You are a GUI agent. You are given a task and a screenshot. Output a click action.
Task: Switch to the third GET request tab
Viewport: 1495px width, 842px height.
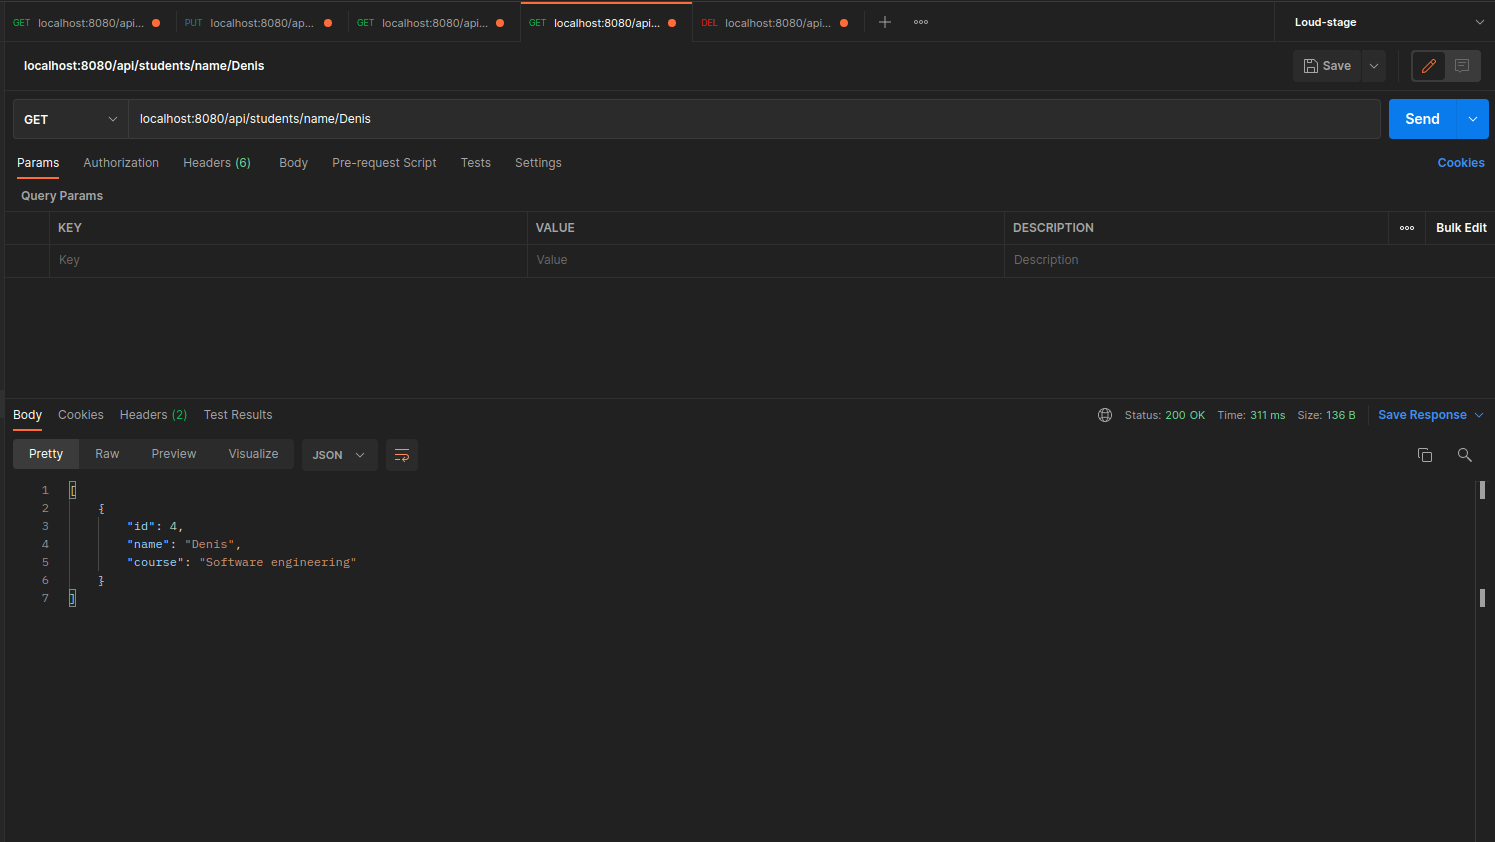606,22
